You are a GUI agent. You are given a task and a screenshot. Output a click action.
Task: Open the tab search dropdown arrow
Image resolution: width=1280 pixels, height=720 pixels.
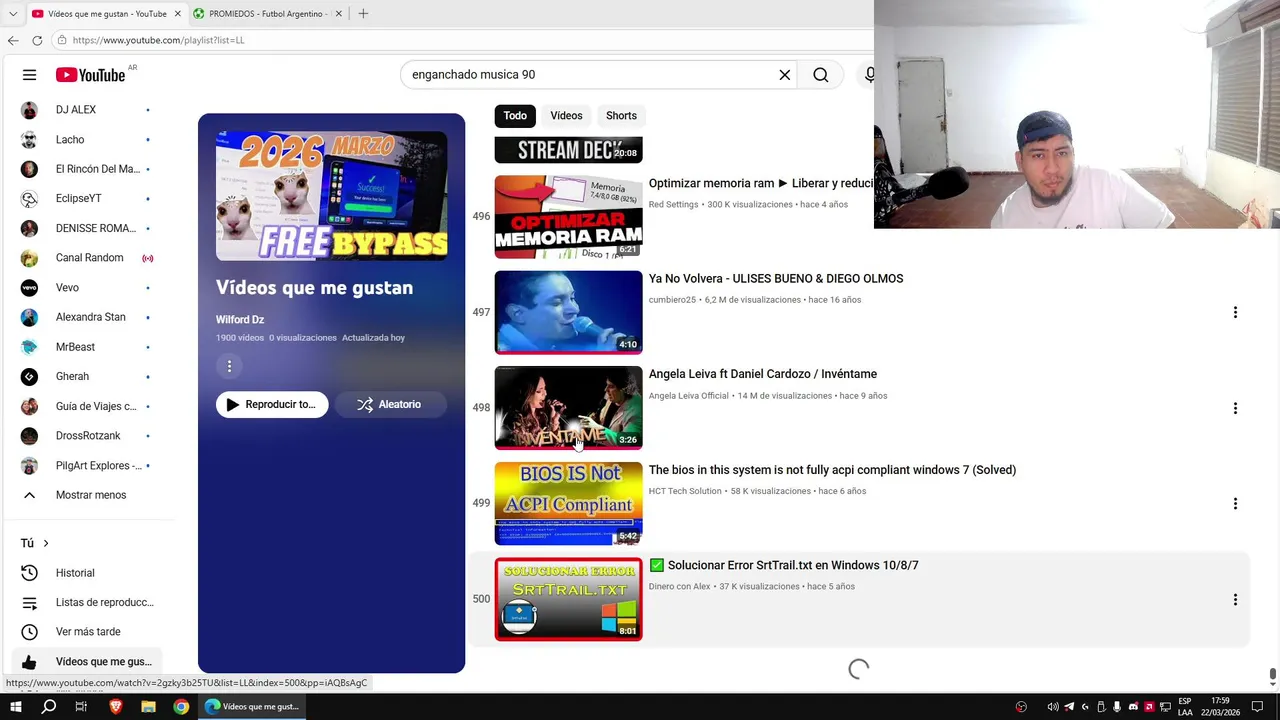tap(12, 14)
